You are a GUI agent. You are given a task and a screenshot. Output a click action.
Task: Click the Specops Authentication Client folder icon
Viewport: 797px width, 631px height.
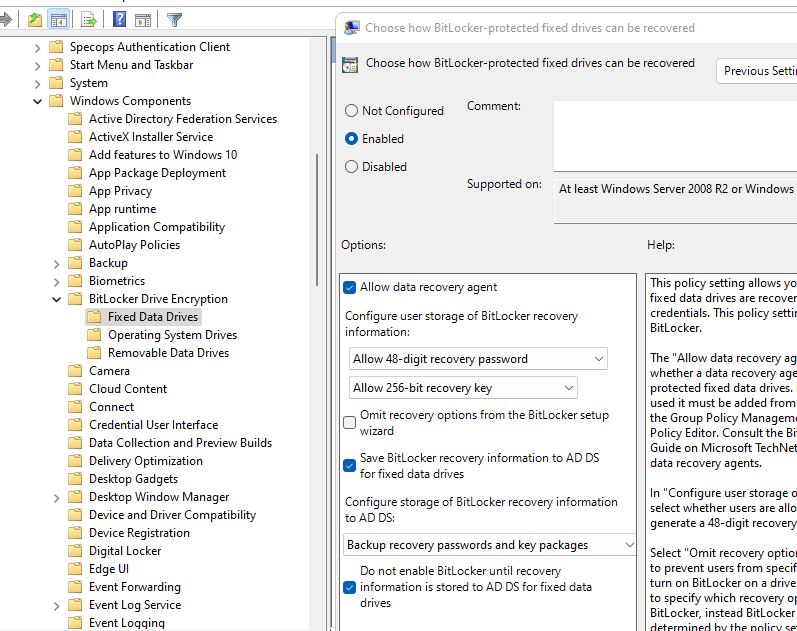click(56, 47)
